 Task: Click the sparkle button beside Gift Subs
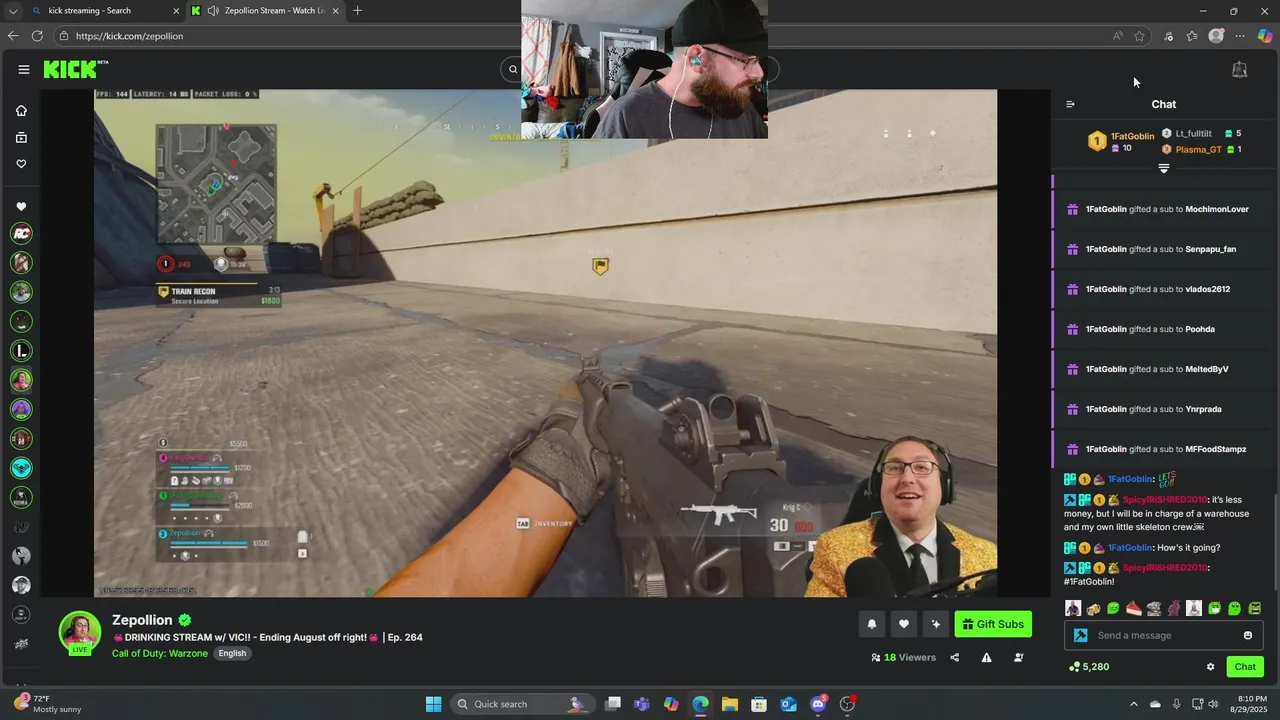tap(935, 624)
